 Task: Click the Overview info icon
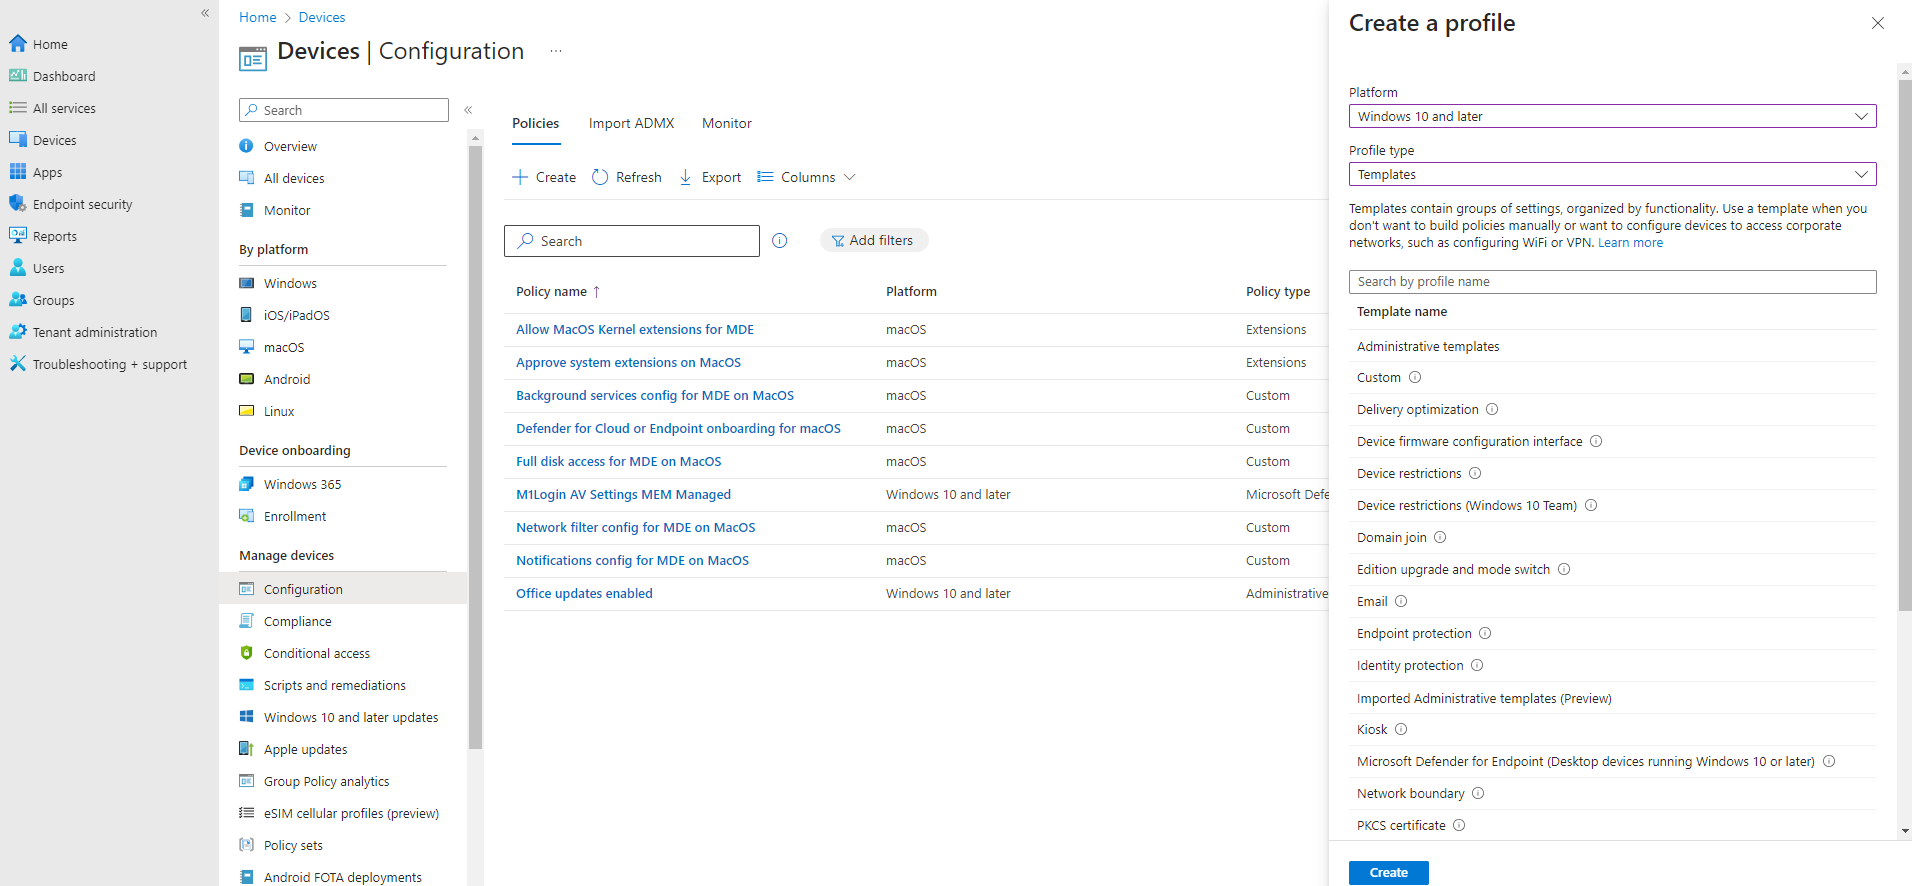246,146
